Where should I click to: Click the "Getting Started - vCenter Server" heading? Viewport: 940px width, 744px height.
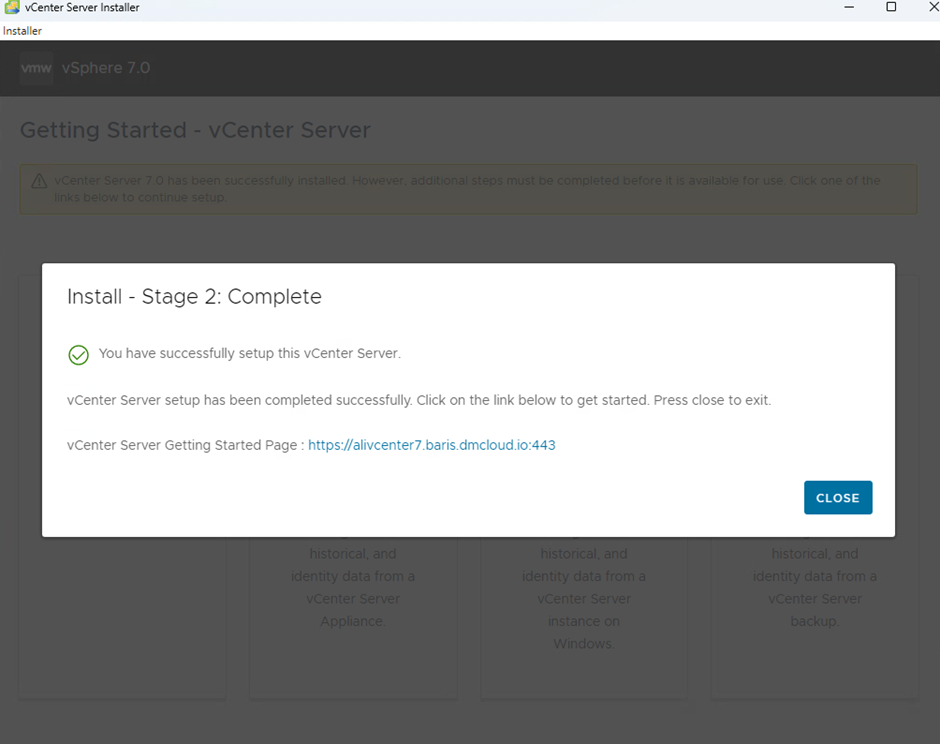[x=195, y=130]
